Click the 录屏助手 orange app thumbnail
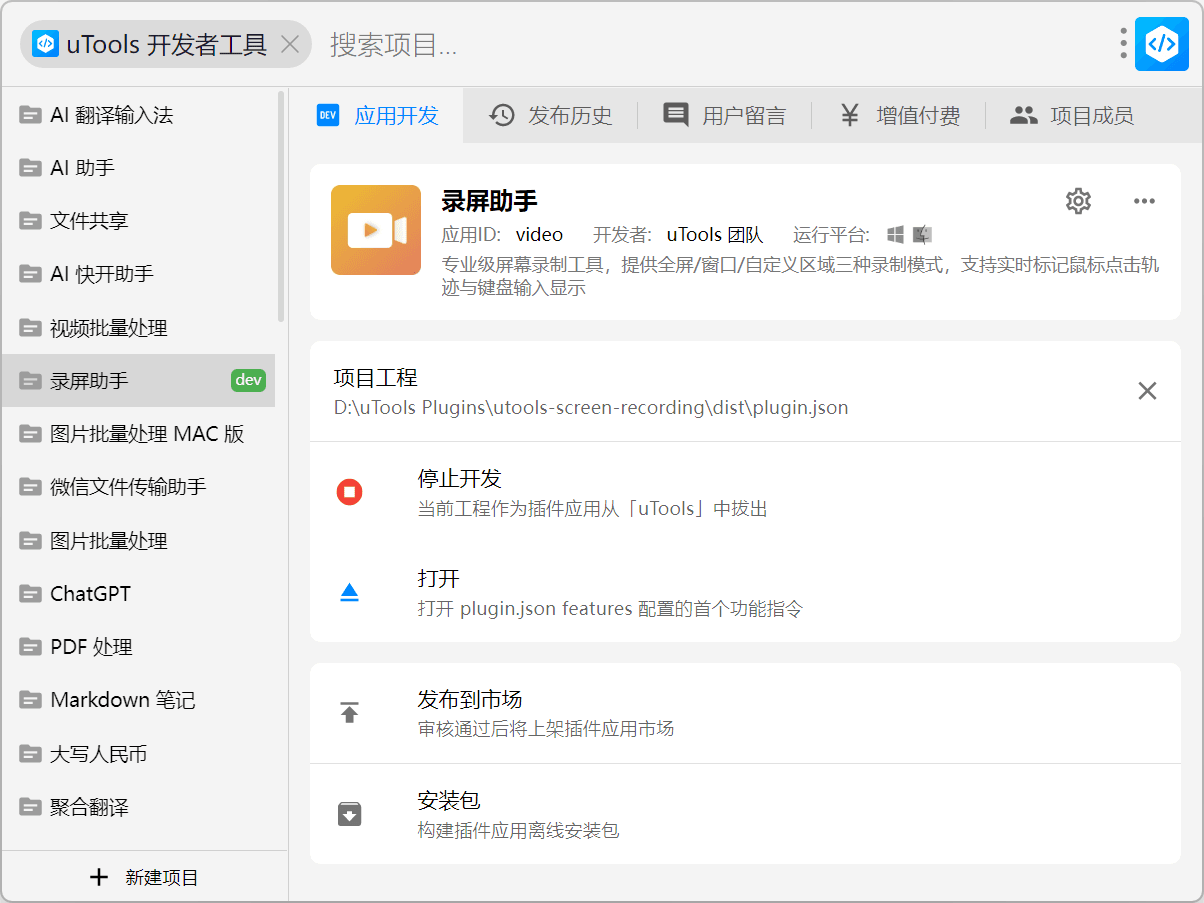1204x903 pixels. coord(376,230)
